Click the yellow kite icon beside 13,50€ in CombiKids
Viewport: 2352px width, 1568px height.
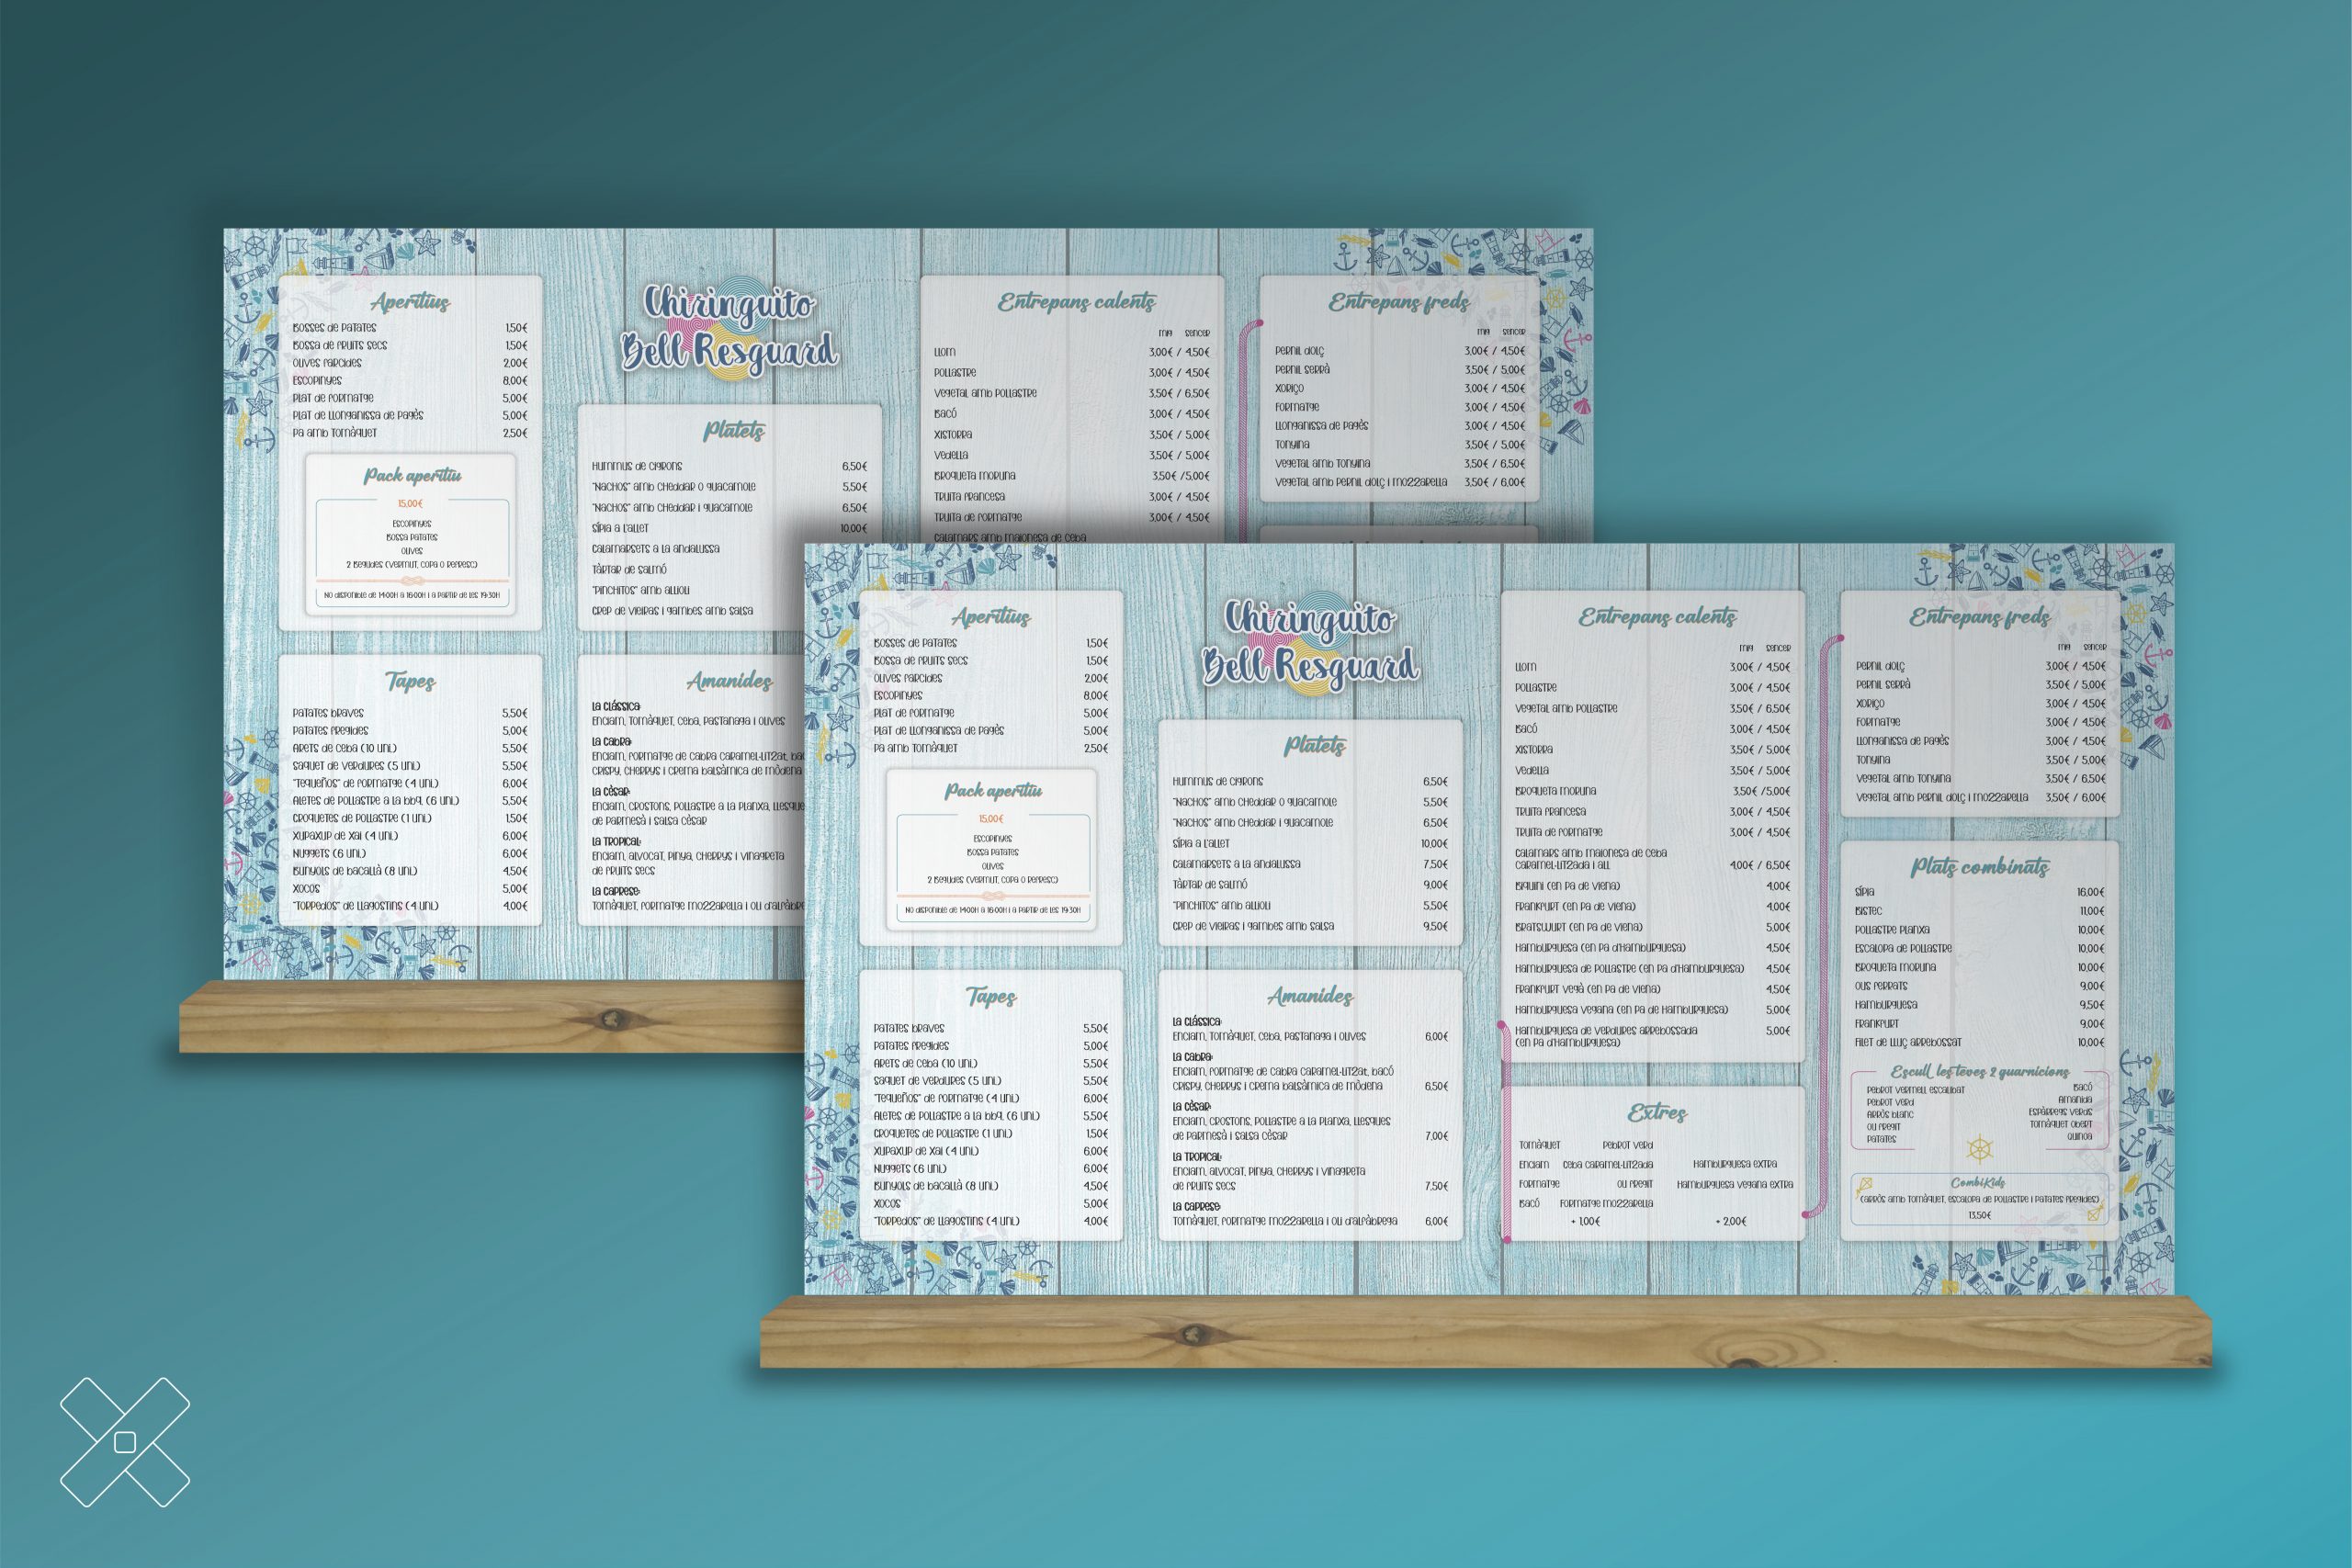[2094, 1214]
